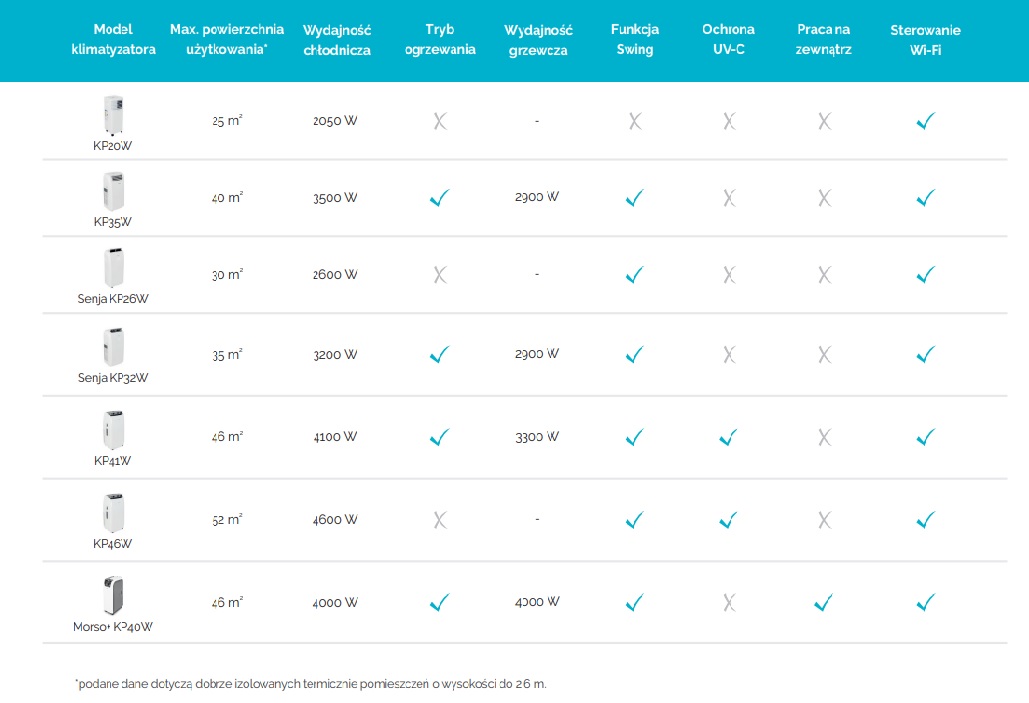Viewport: 1029px width, 703px height.
Task: Select the KP35W air conditioner thumbnail
Action: tap(113, 191)
